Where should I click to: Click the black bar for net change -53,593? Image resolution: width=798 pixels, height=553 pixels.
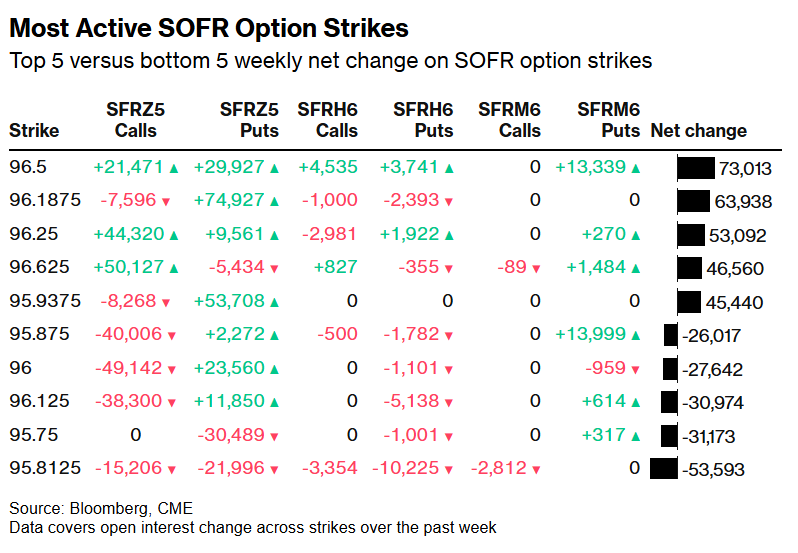tap(663, 469)
